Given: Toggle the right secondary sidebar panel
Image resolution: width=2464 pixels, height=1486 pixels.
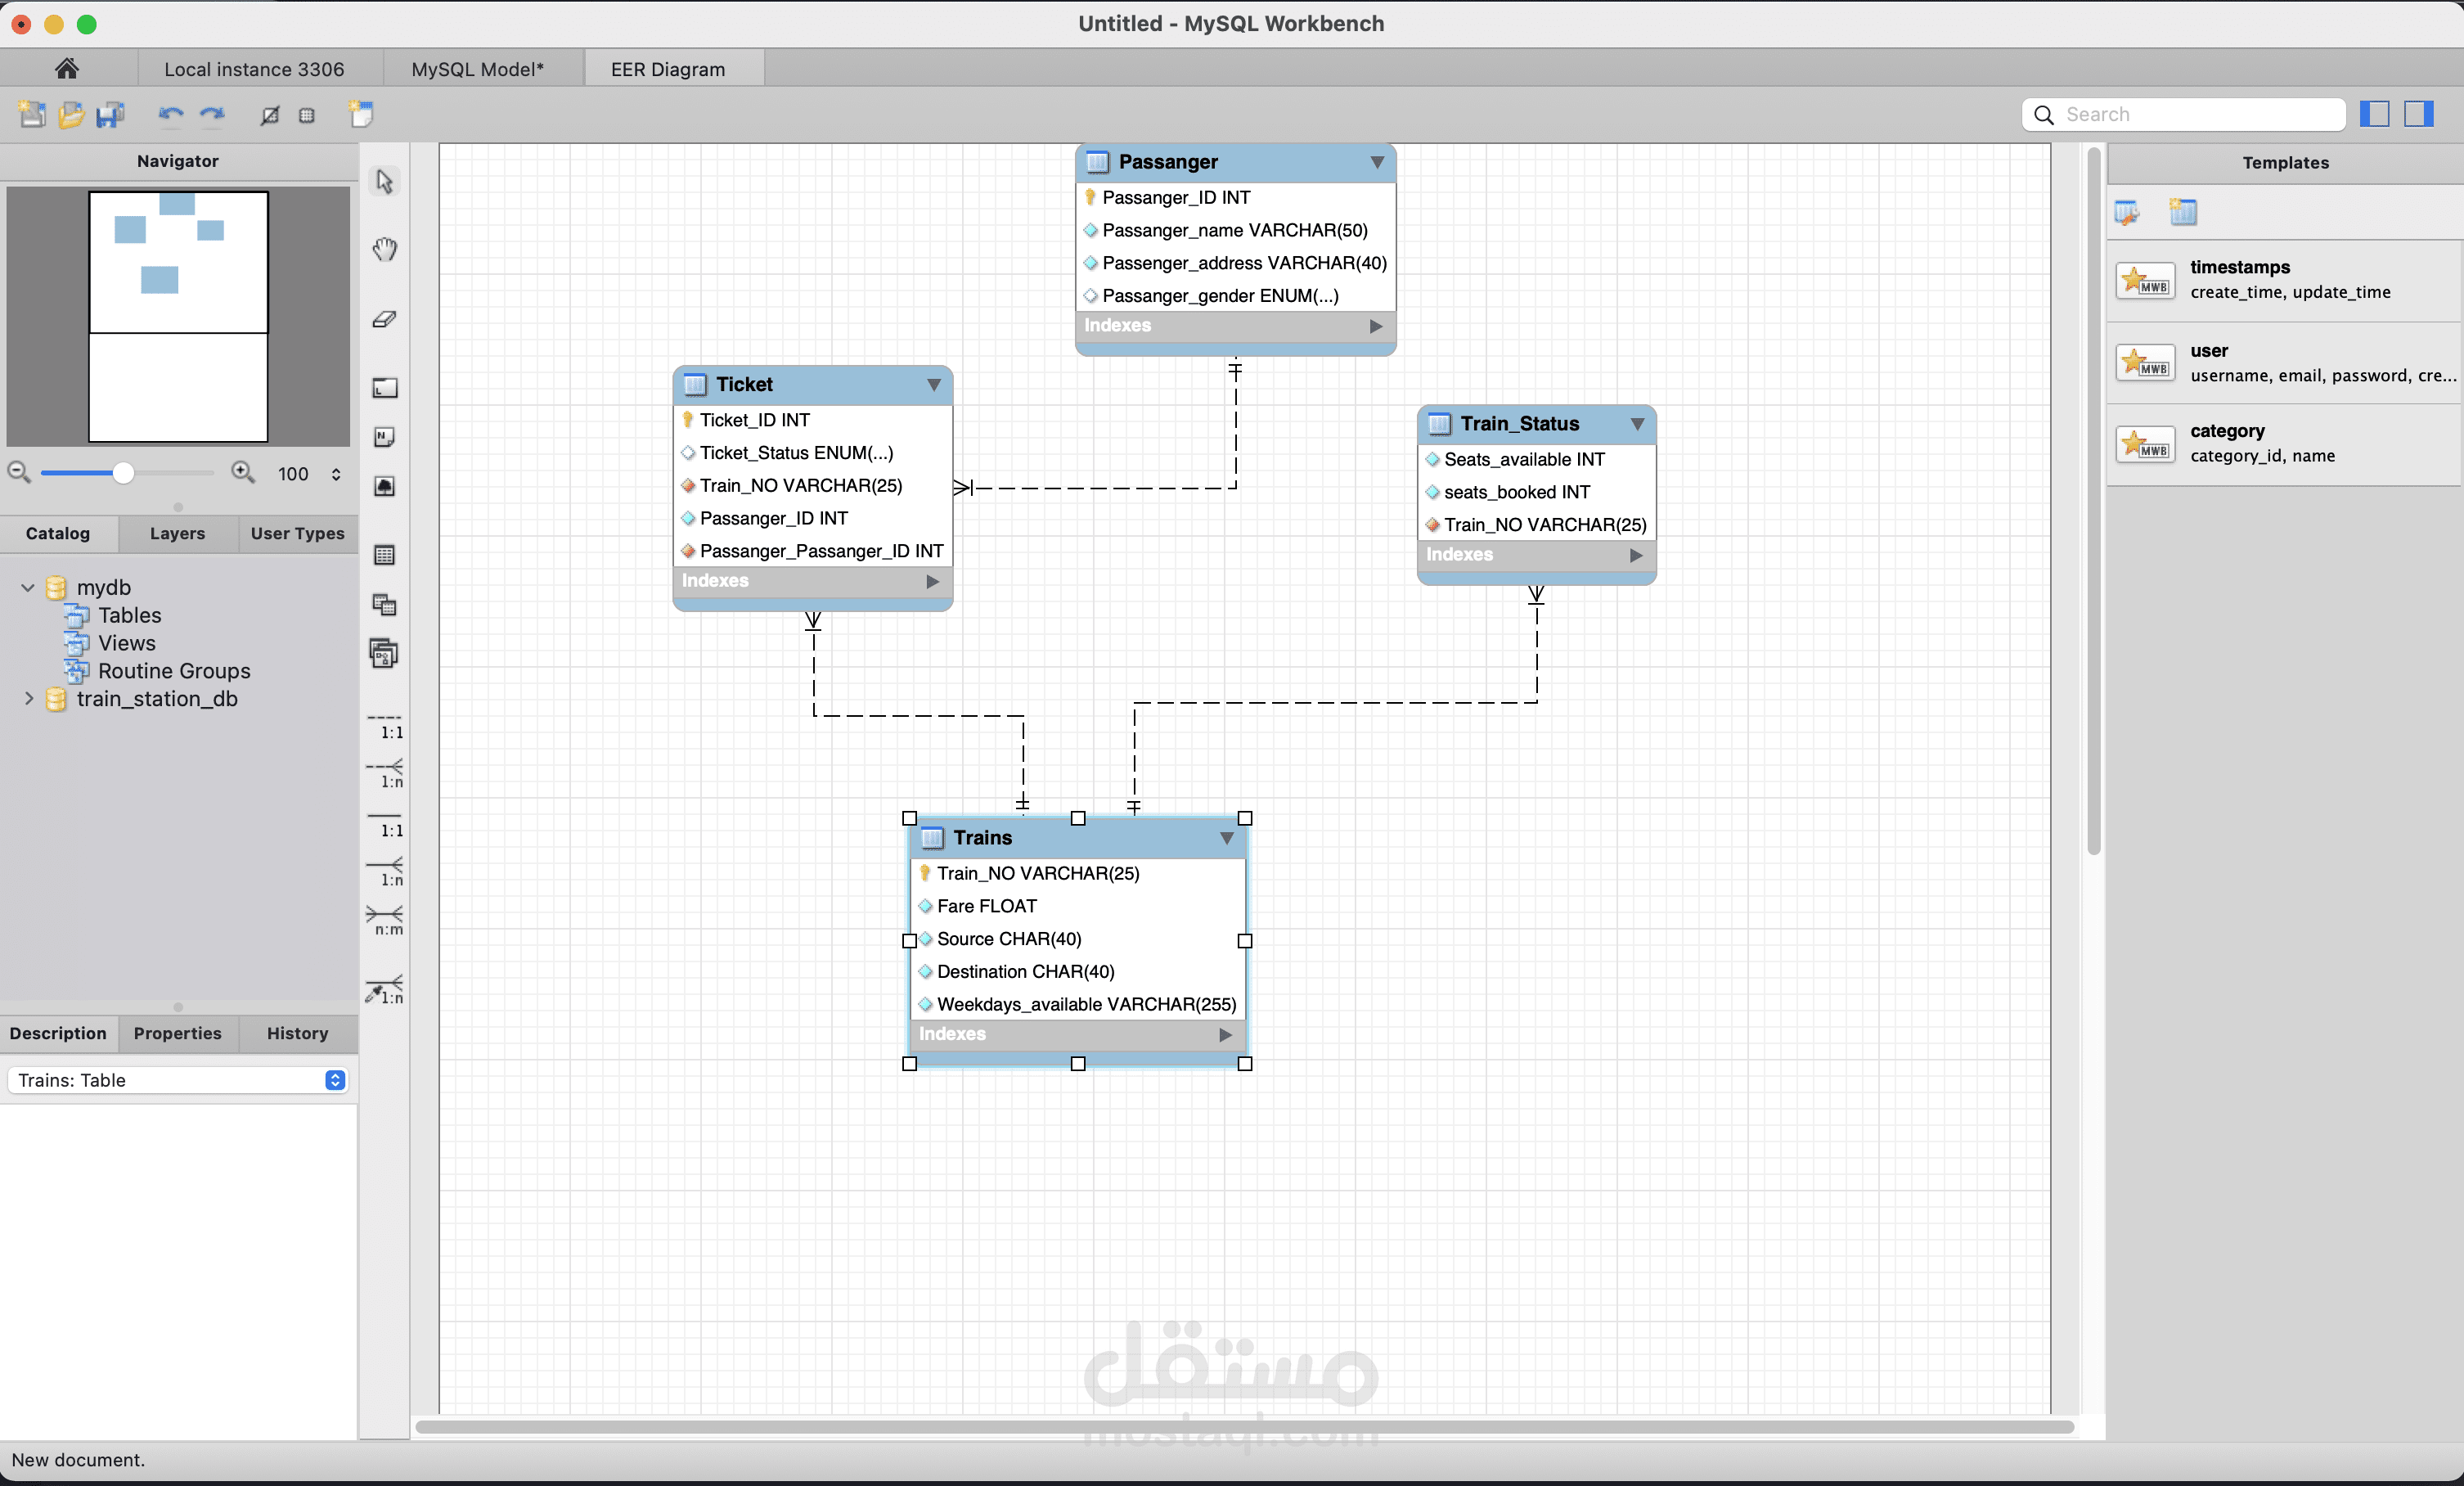Looking at the screenshot, I should tap(2419, 114).
